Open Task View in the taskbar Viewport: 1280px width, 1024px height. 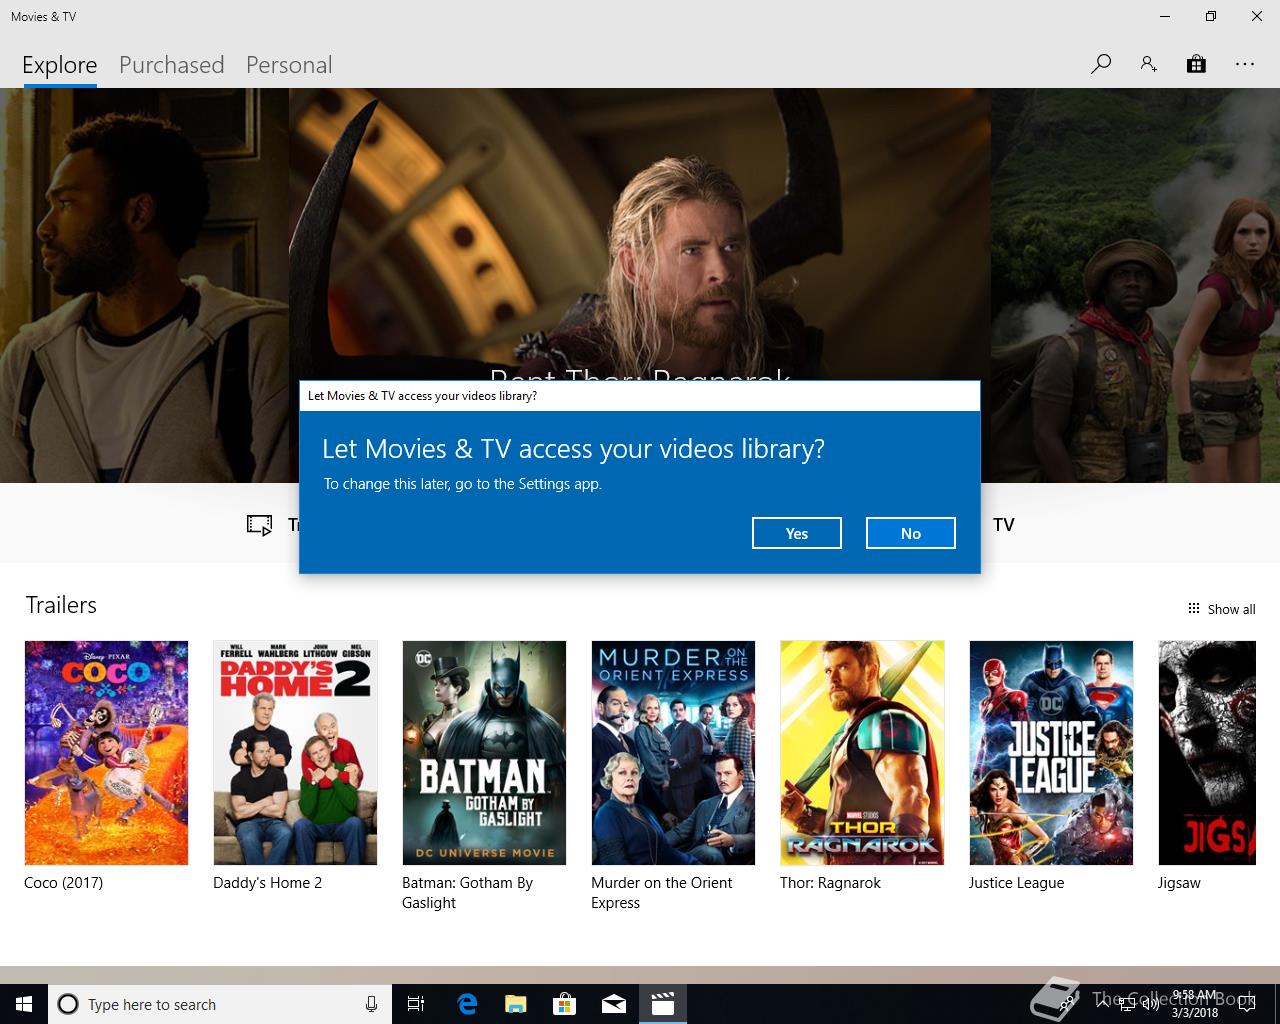coord(416,1004)
